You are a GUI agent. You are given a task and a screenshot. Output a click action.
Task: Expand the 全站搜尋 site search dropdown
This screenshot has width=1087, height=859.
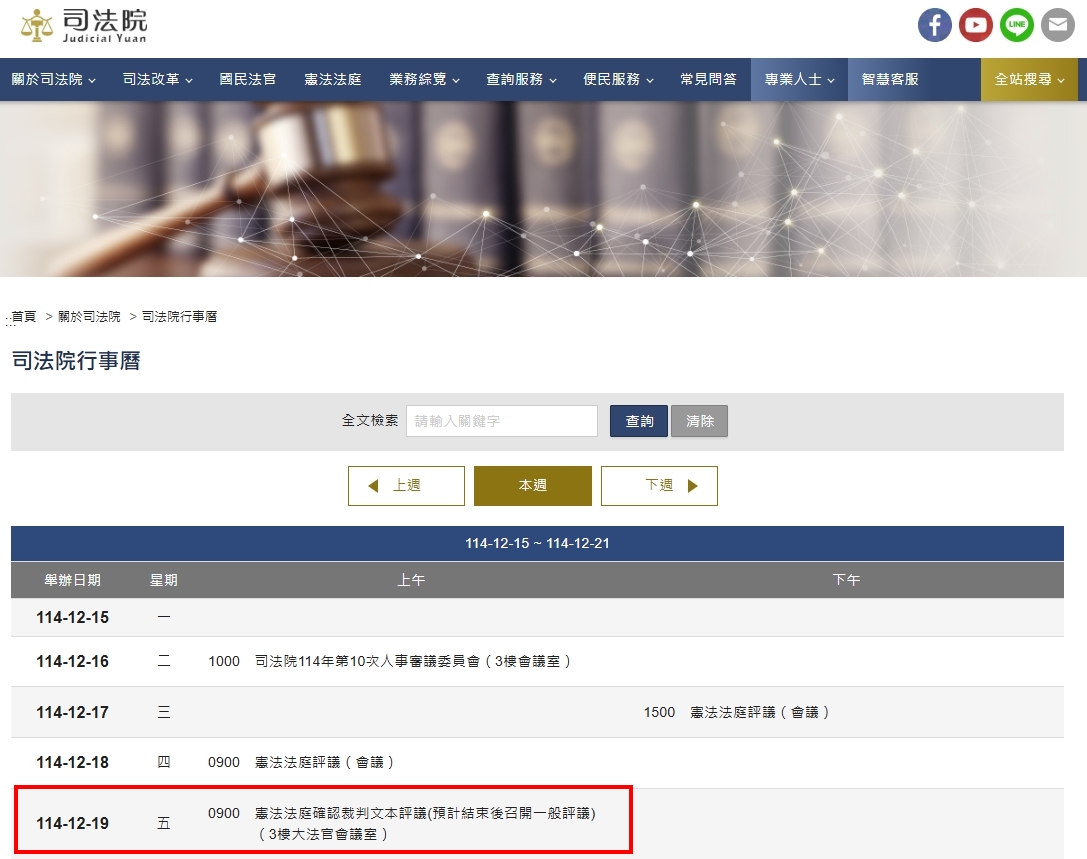1029,80
